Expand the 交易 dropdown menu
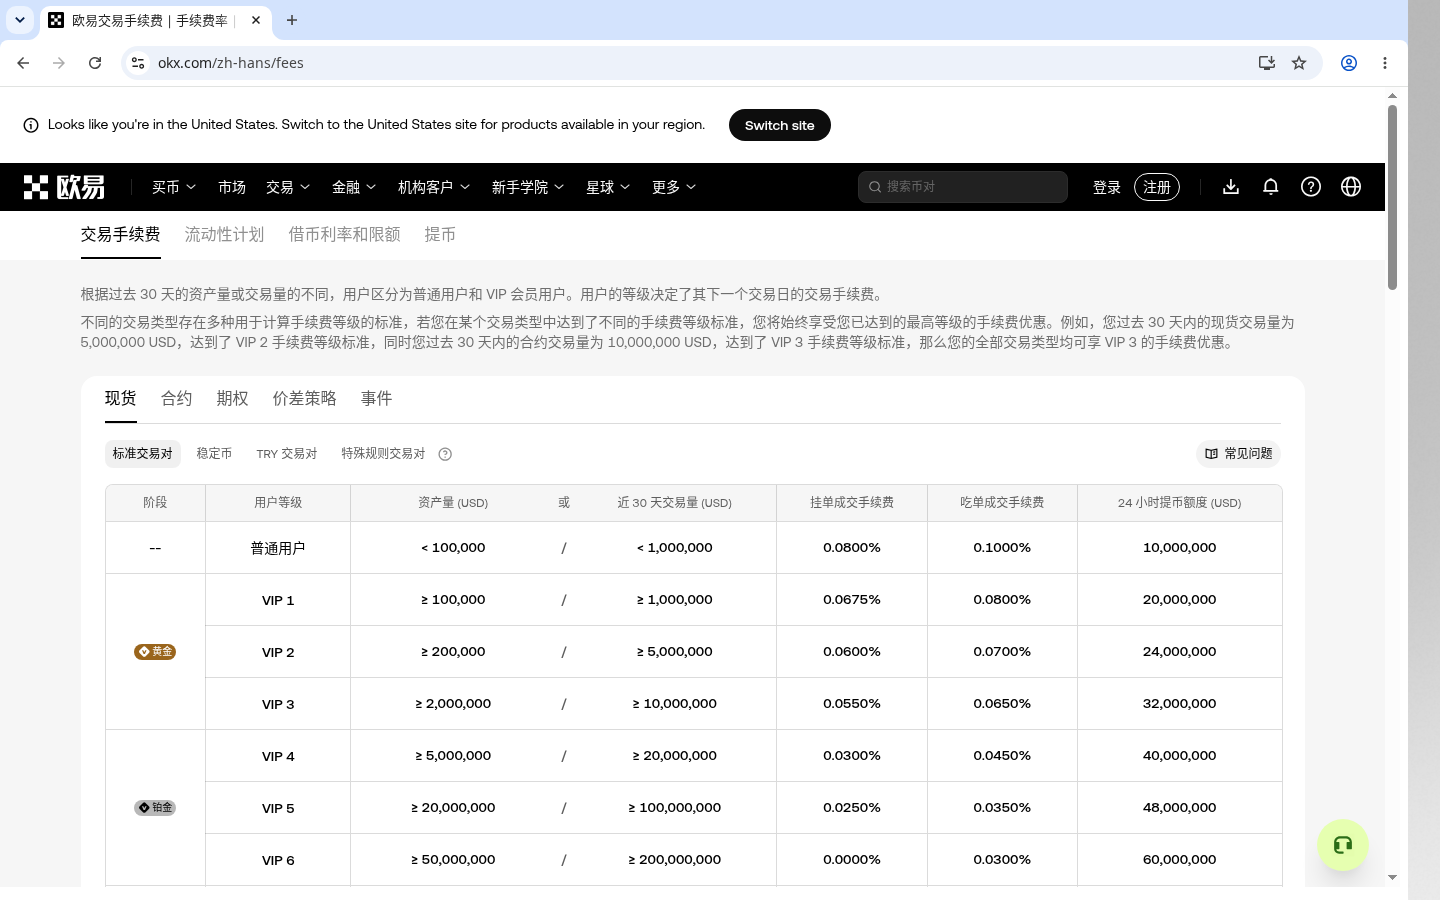Image resolution: width=1440 pixels, height=900 pixels. point(288,187)
